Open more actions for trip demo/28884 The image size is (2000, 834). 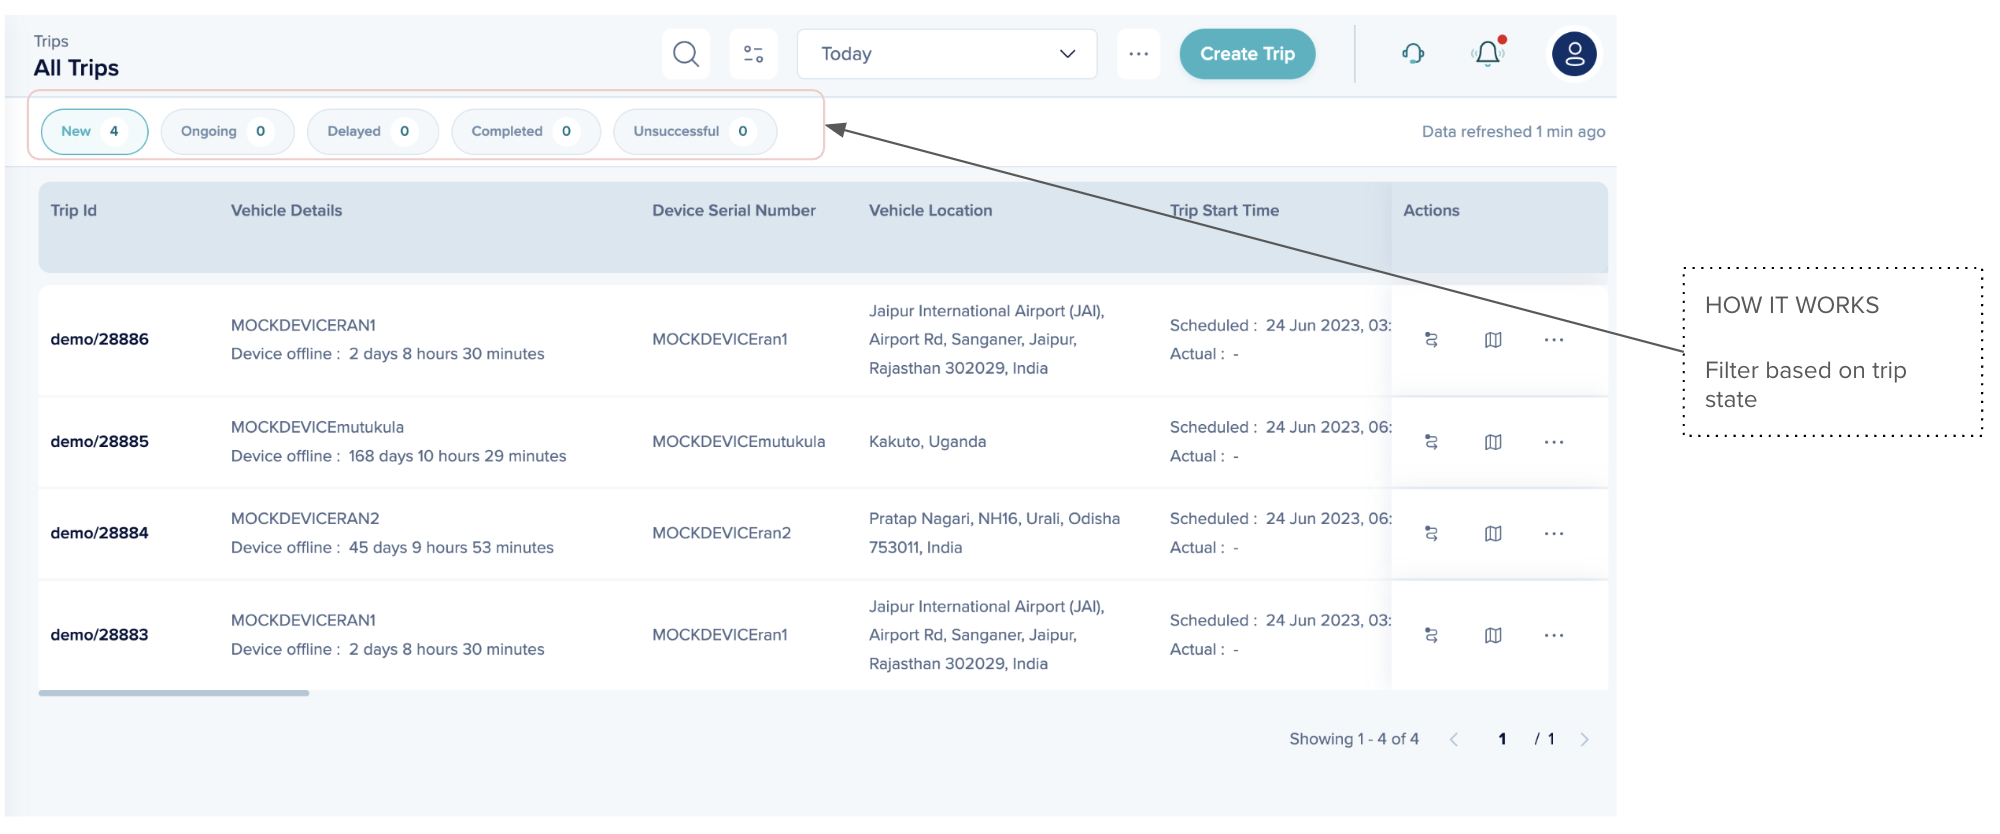1553,534
